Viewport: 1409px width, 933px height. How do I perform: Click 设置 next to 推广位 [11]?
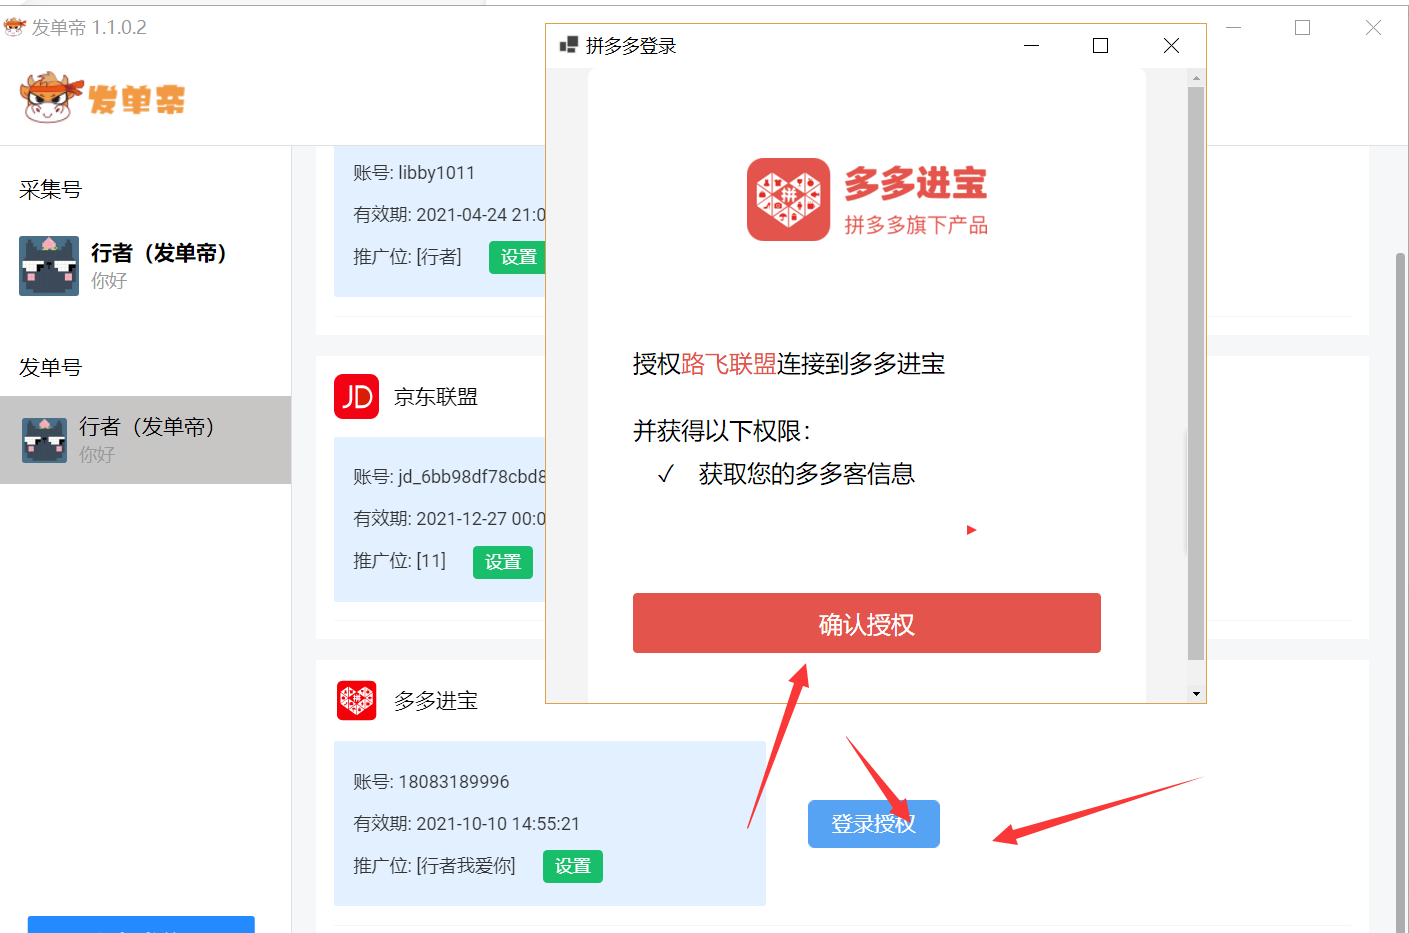click(502, 562)
